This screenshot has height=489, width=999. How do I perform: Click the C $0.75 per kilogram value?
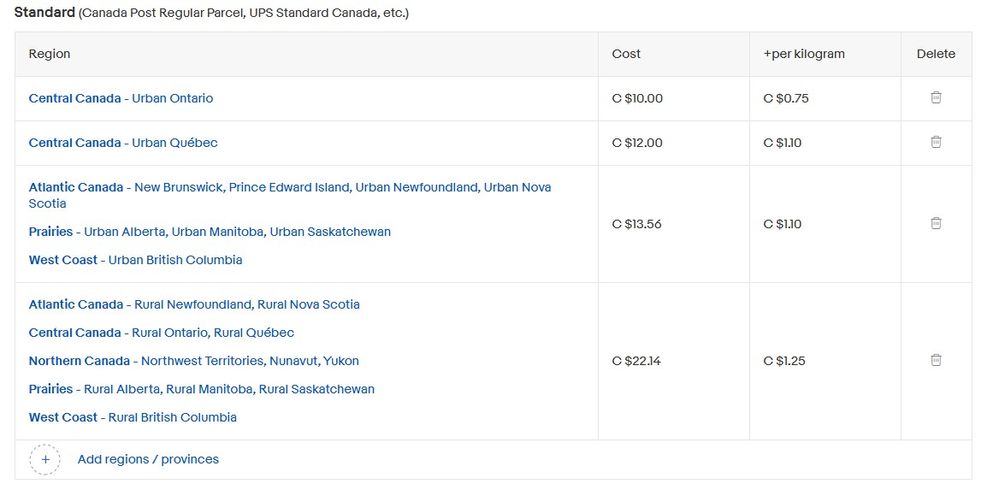(x=785, y=99)
